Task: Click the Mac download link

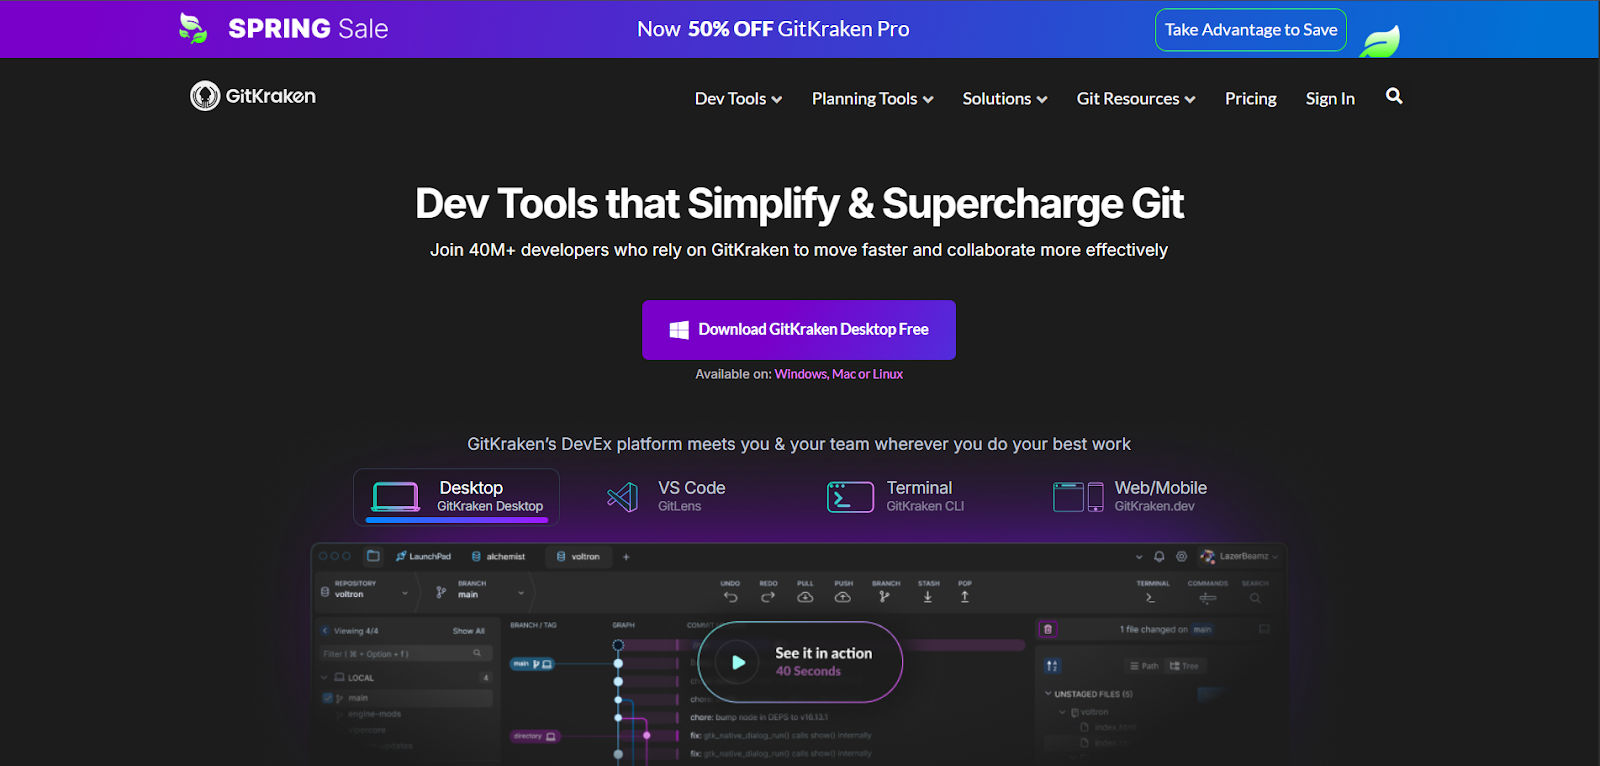Action: click(x=844, y=374)
